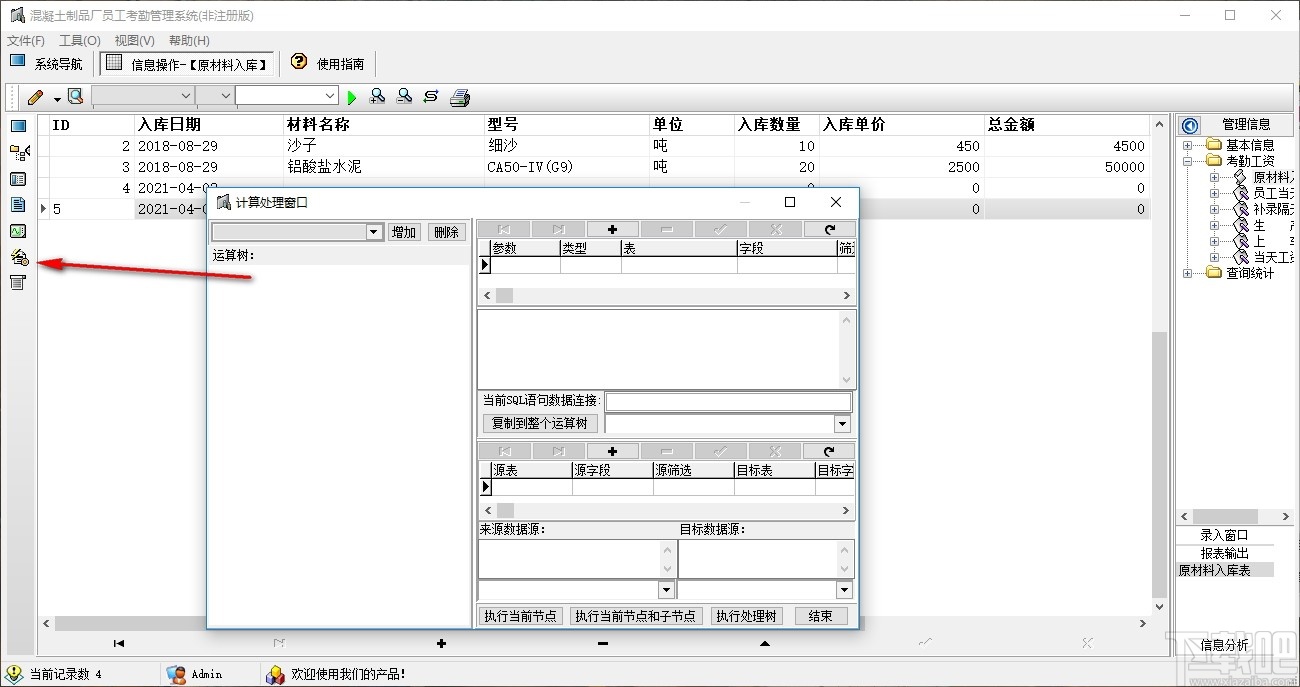
Task: Click the bottom list sidebar icon
Action: click(x=18, y=283)
